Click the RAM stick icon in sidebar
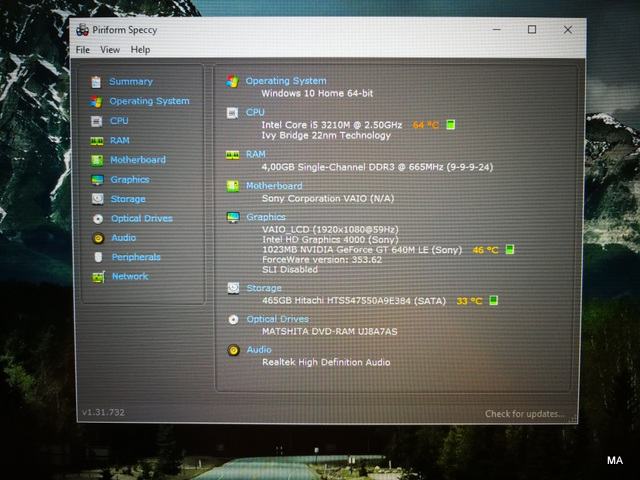This screenshot has width=640, height=480. 97,141
